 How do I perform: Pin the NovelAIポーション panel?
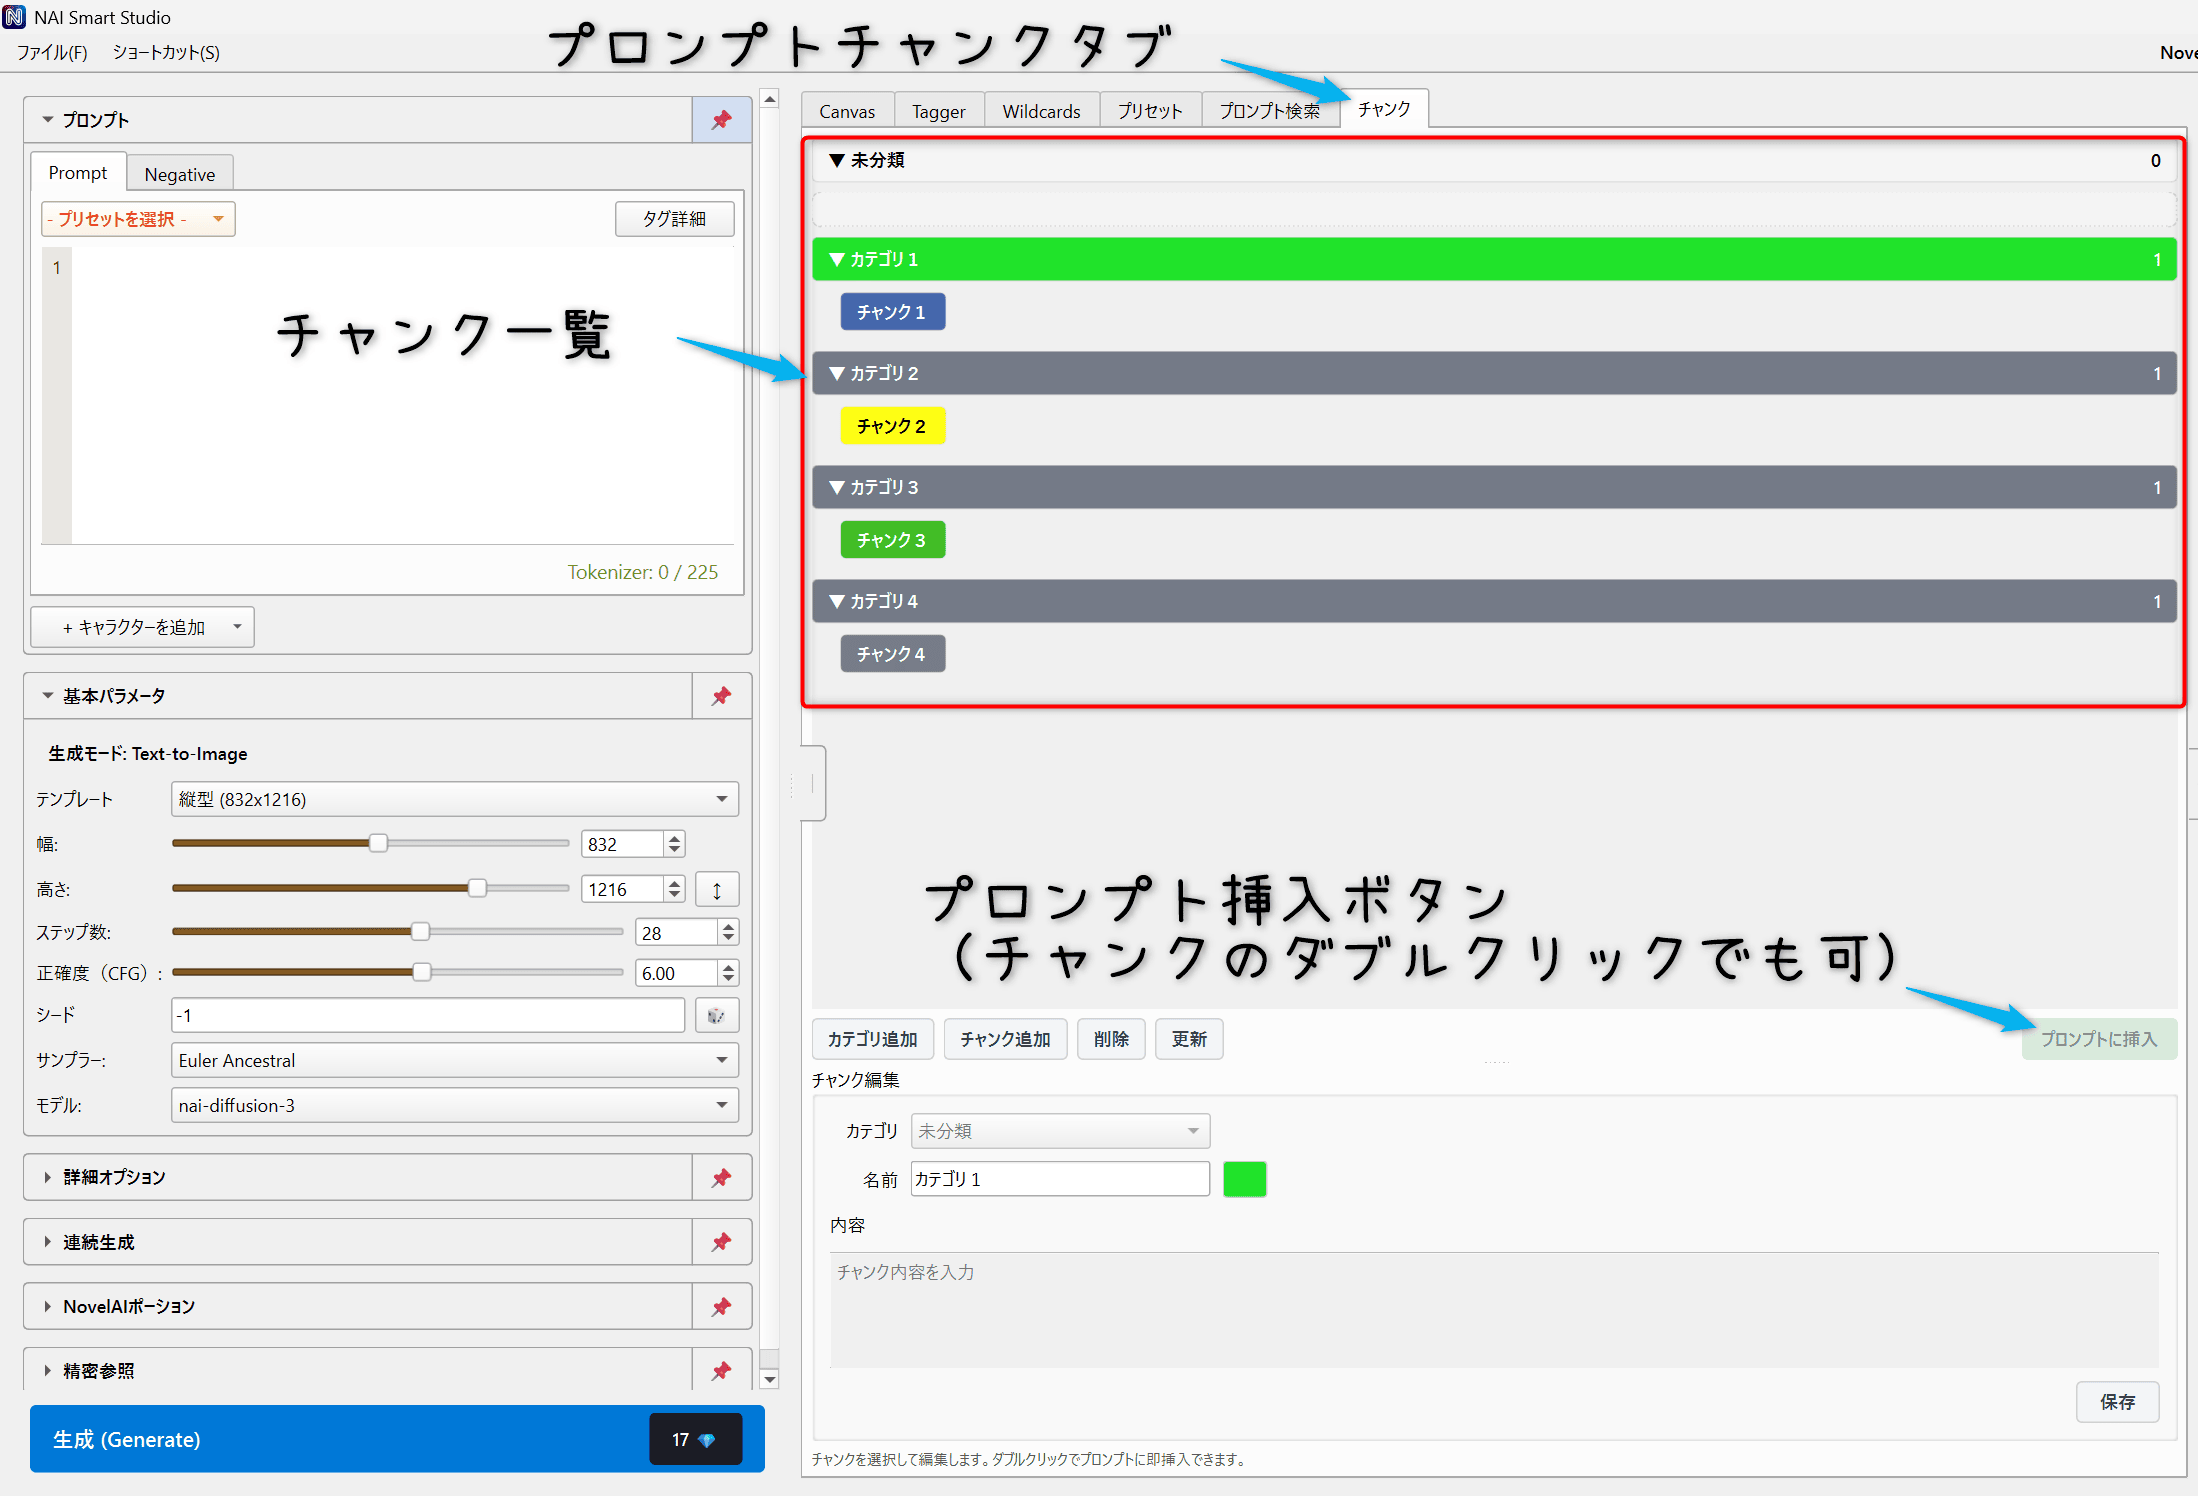click(x=721, y=1305)
